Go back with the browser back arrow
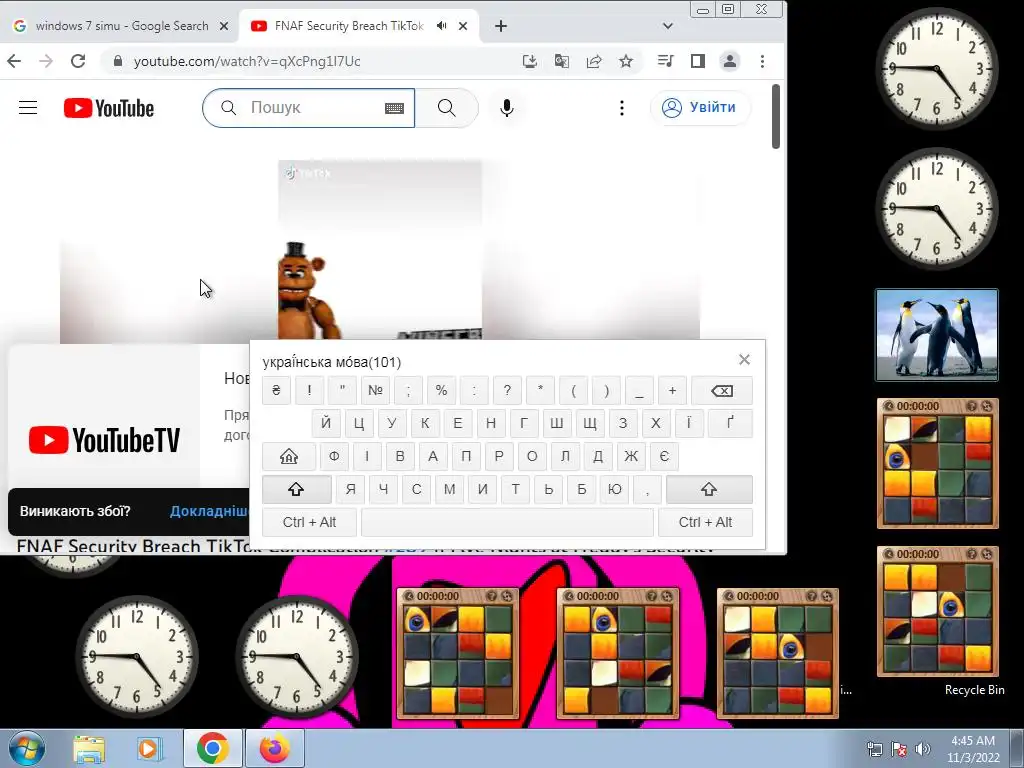1024x768 pixels. coord(14,61)
